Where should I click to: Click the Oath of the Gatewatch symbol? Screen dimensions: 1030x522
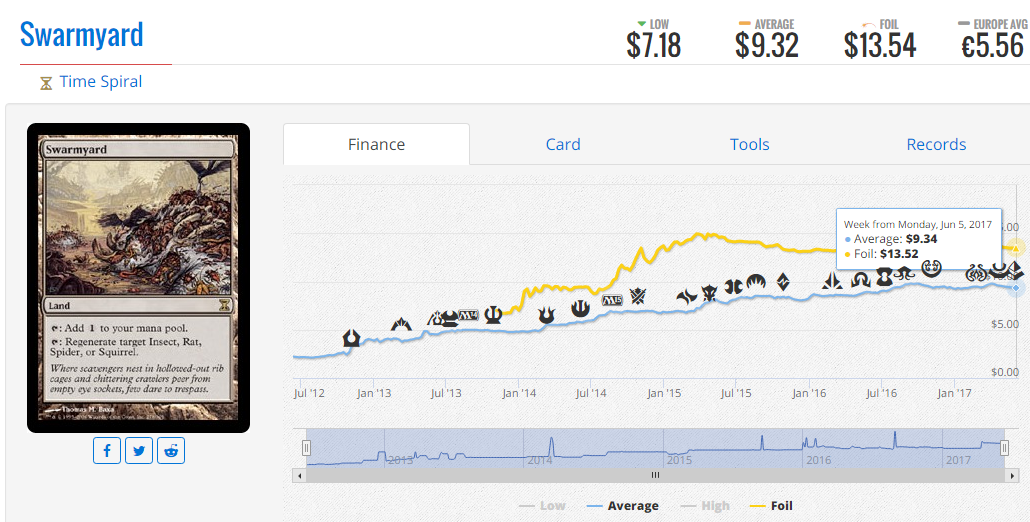coord(832,281)
